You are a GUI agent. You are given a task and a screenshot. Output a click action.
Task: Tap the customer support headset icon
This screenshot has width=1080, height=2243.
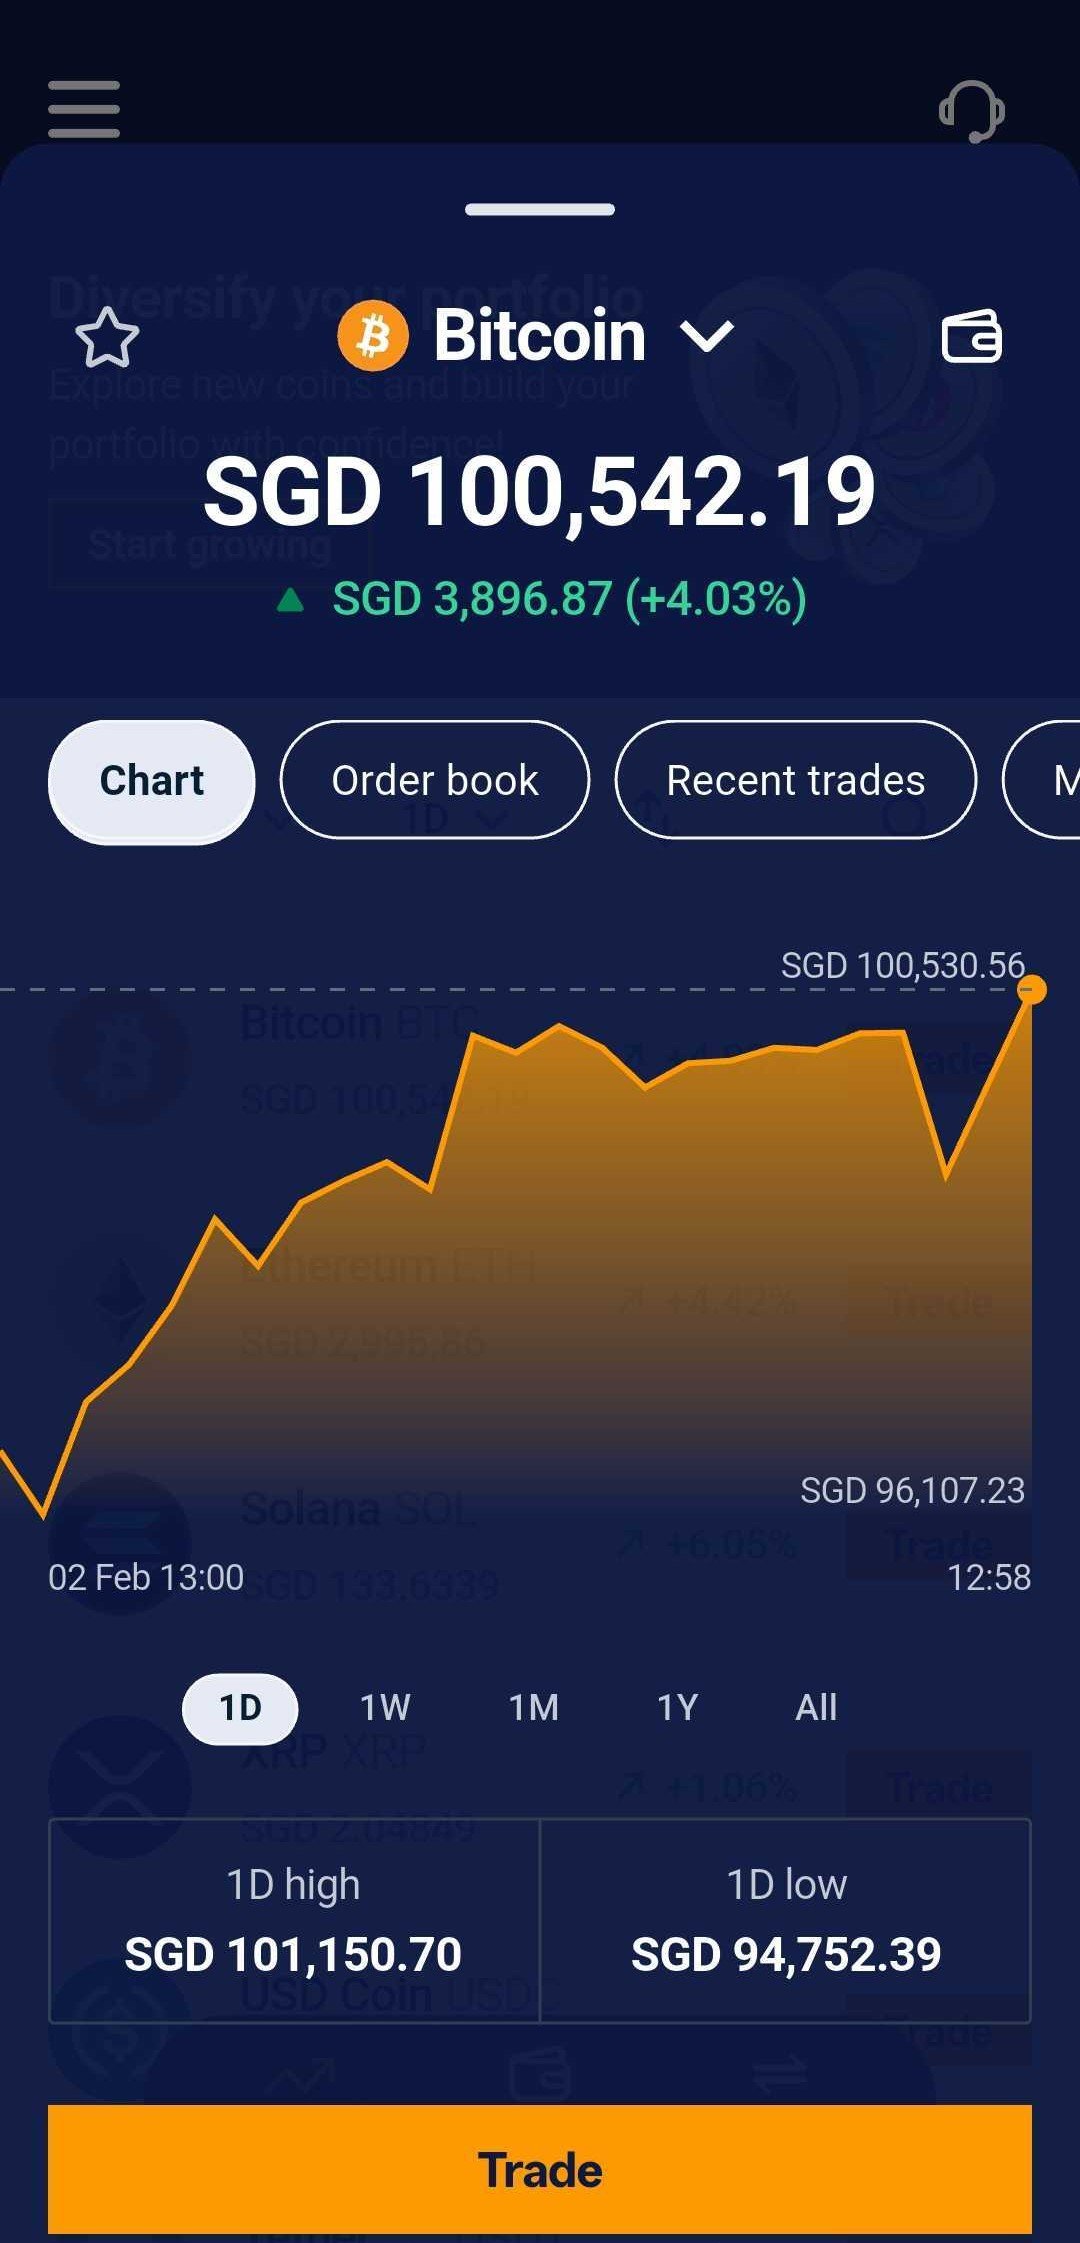point(971,111)
